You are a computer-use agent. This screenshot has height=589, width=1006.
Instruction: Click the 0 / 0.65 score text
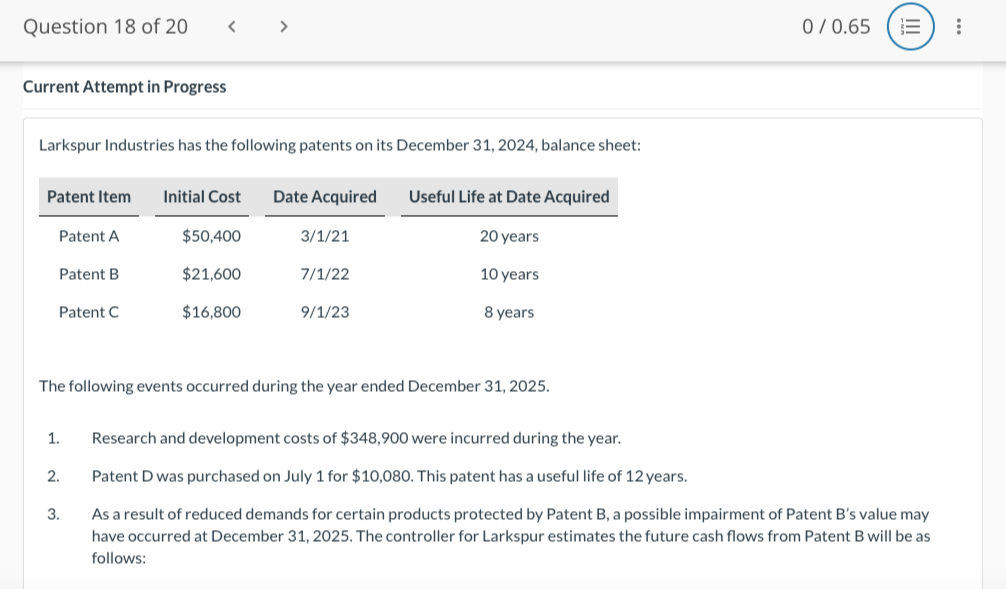836,26
